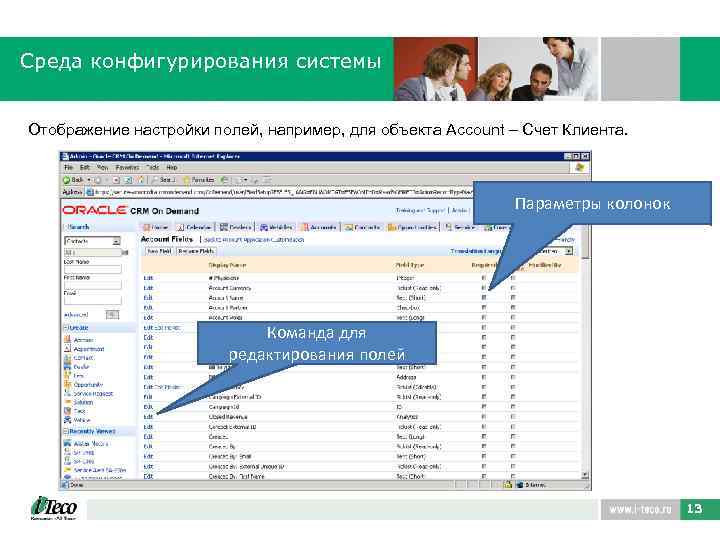Click the Account icon in Create section

[x=68, y=339]
